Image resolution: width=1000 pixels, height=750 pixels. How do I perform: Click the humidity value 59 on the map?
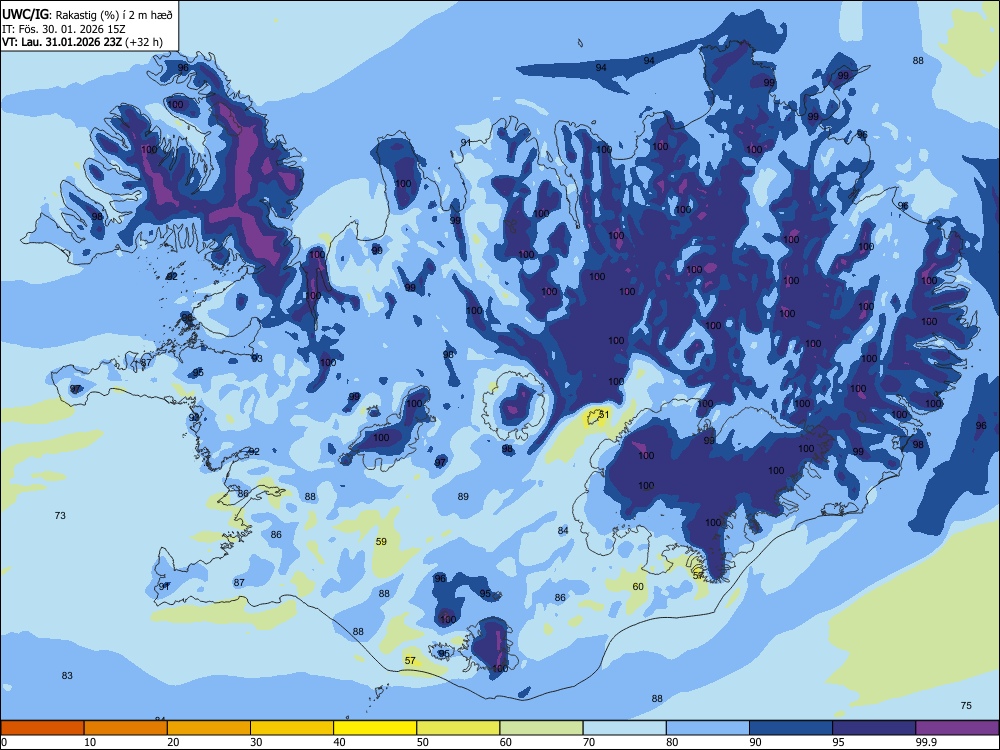pos(381,541)
